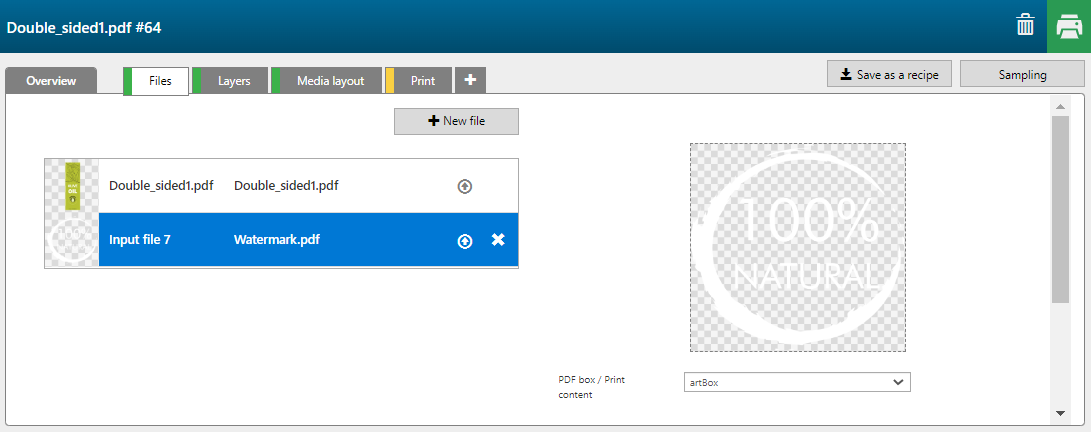Click Save as a recipe button
The image size is (1091, 432).
point(889,74)
